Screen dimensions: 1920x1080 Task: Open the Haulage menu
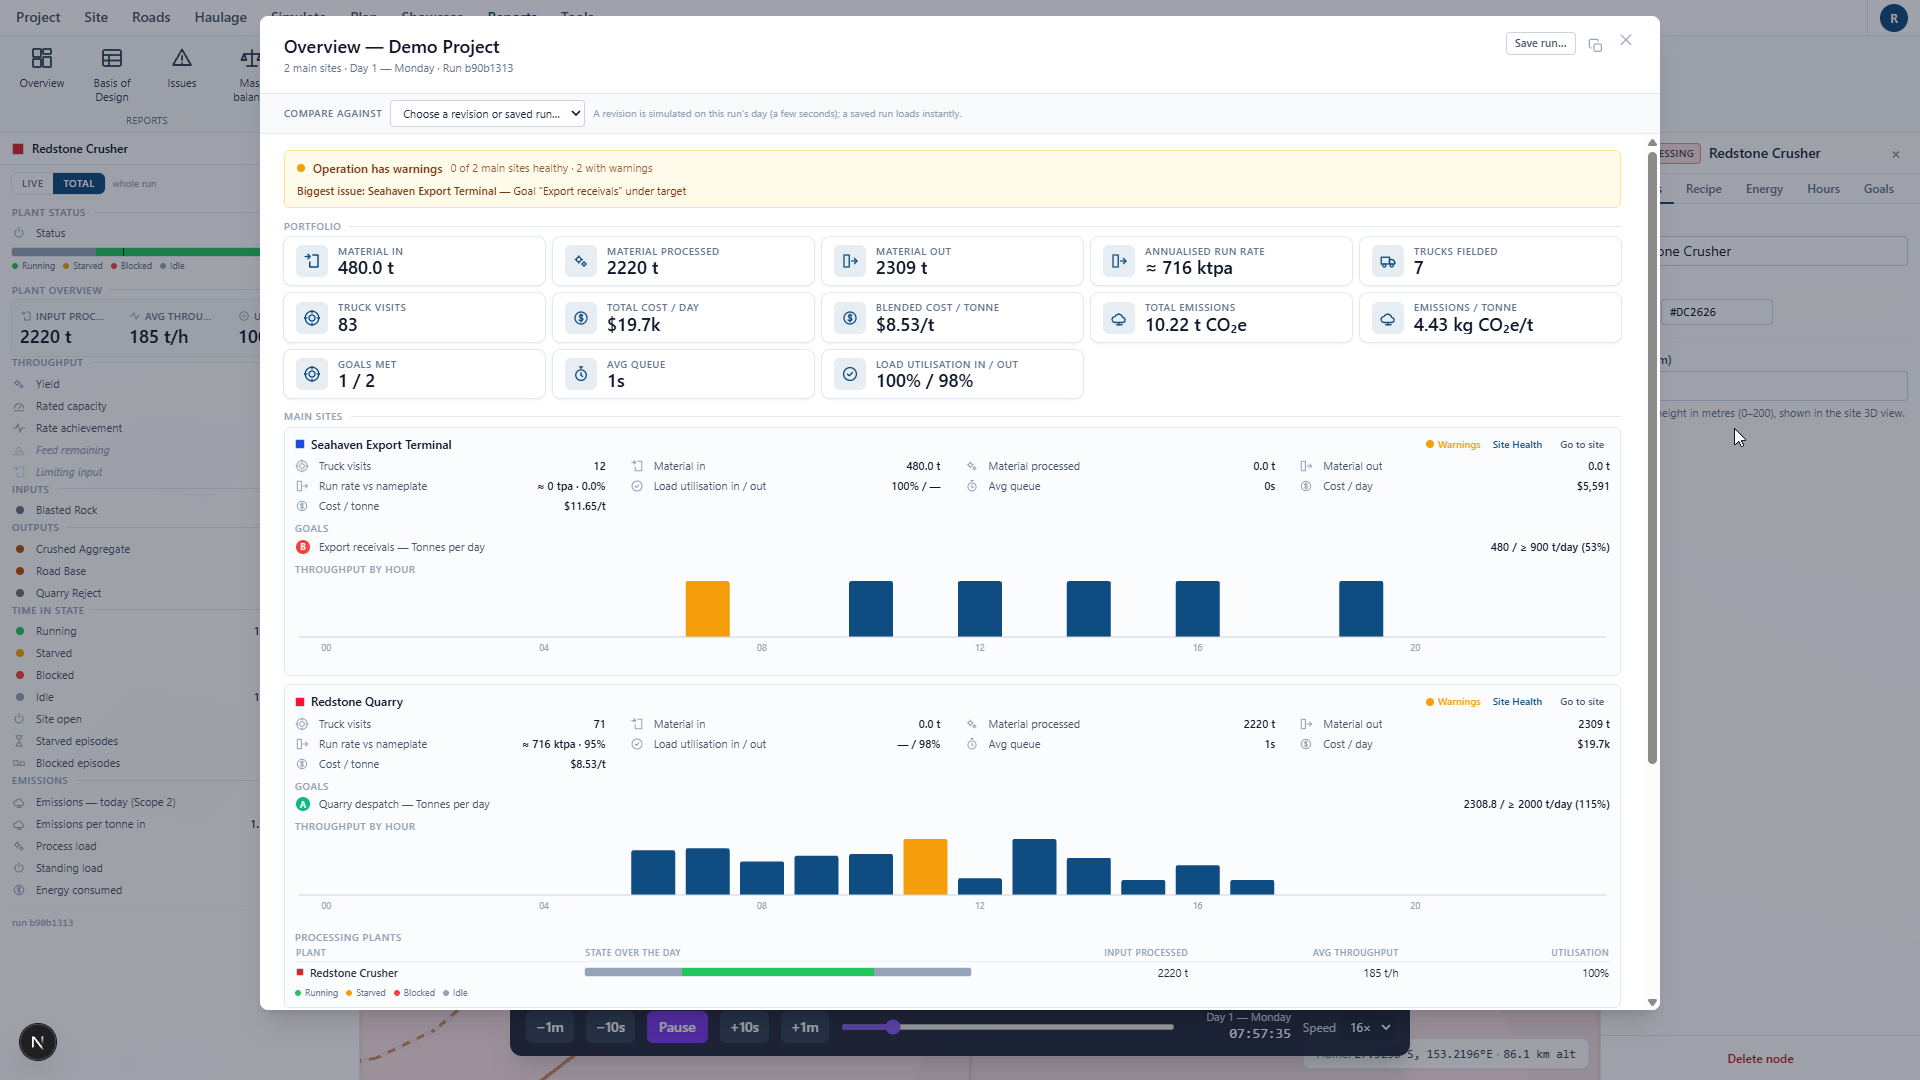(220, 17)
